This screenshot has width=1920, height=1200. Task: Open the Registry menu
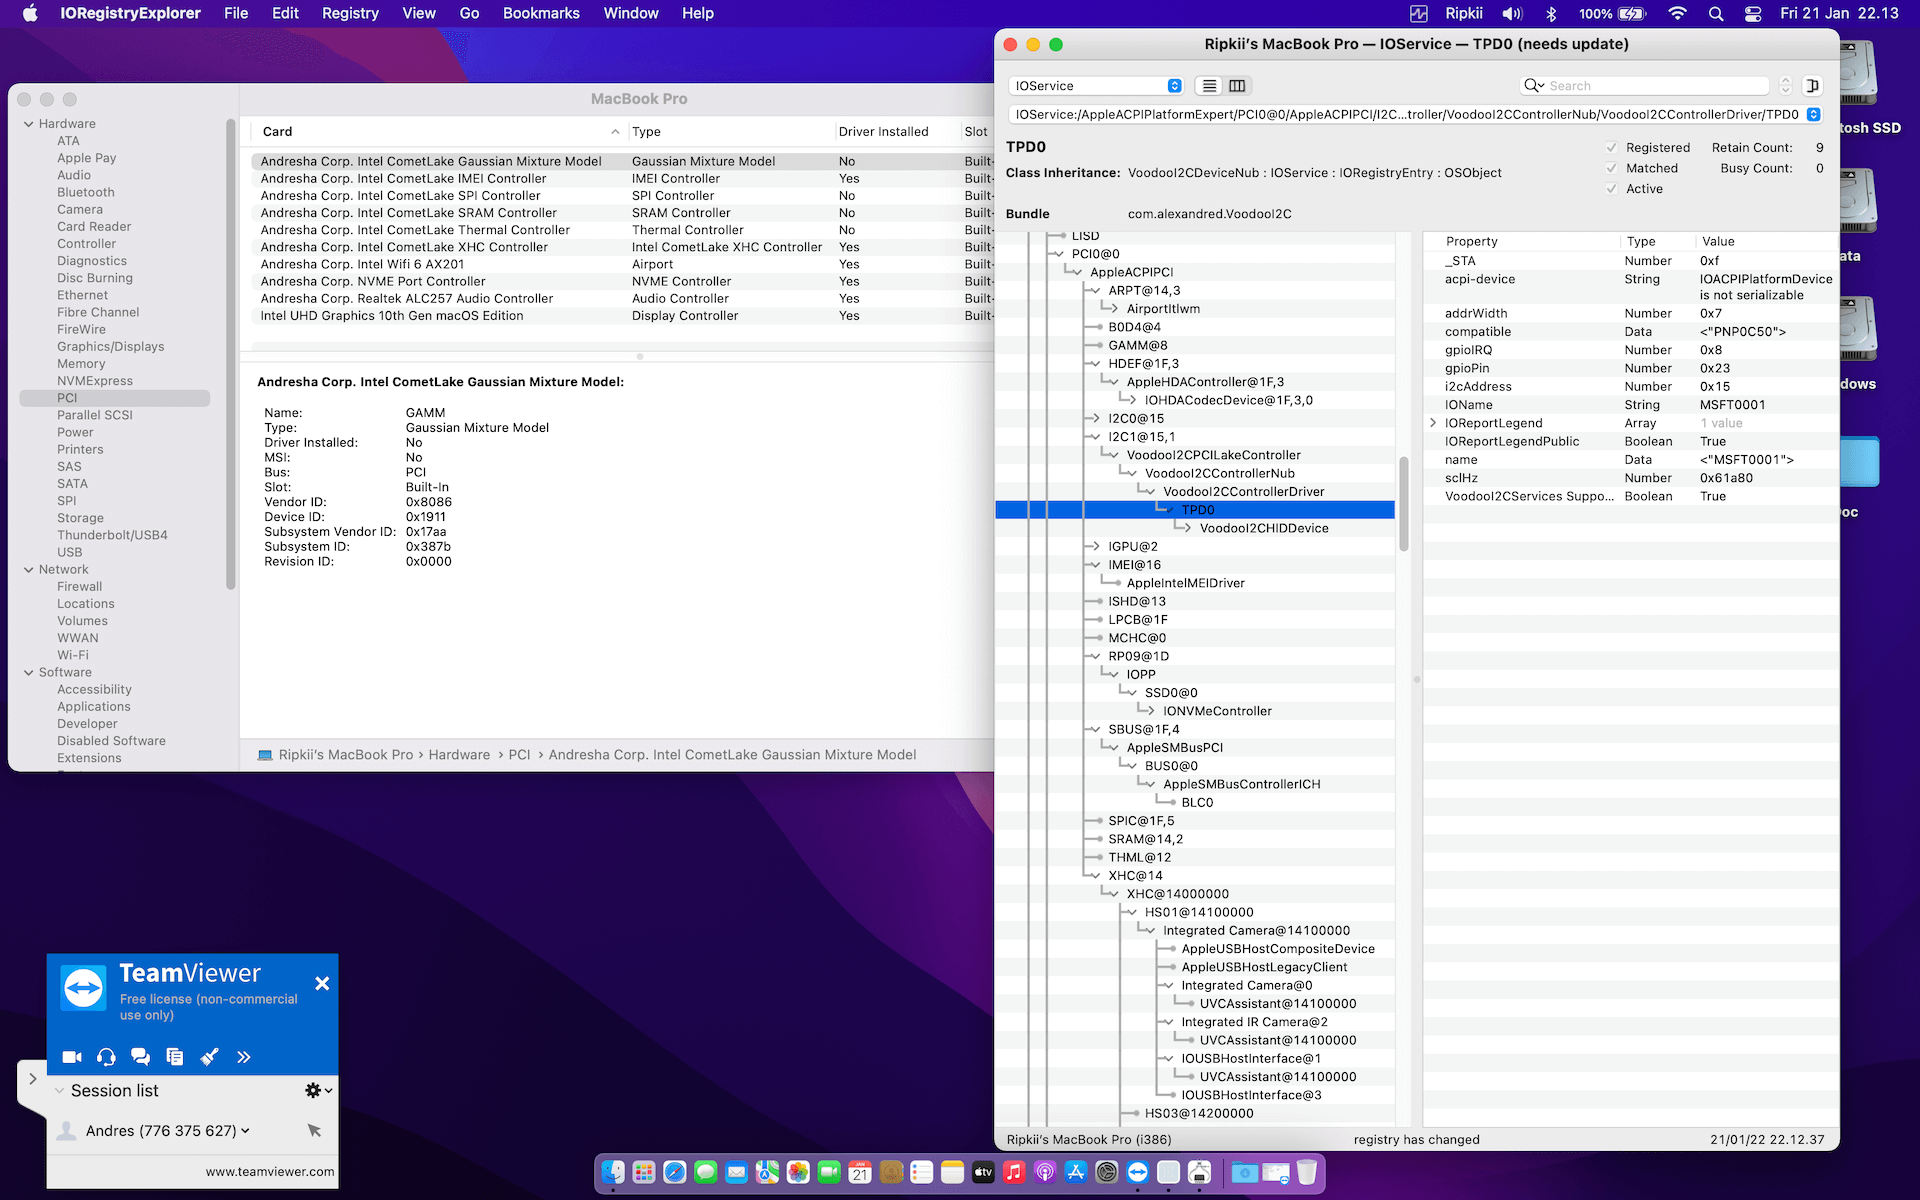pyautogui.click(x=350, y=13)
